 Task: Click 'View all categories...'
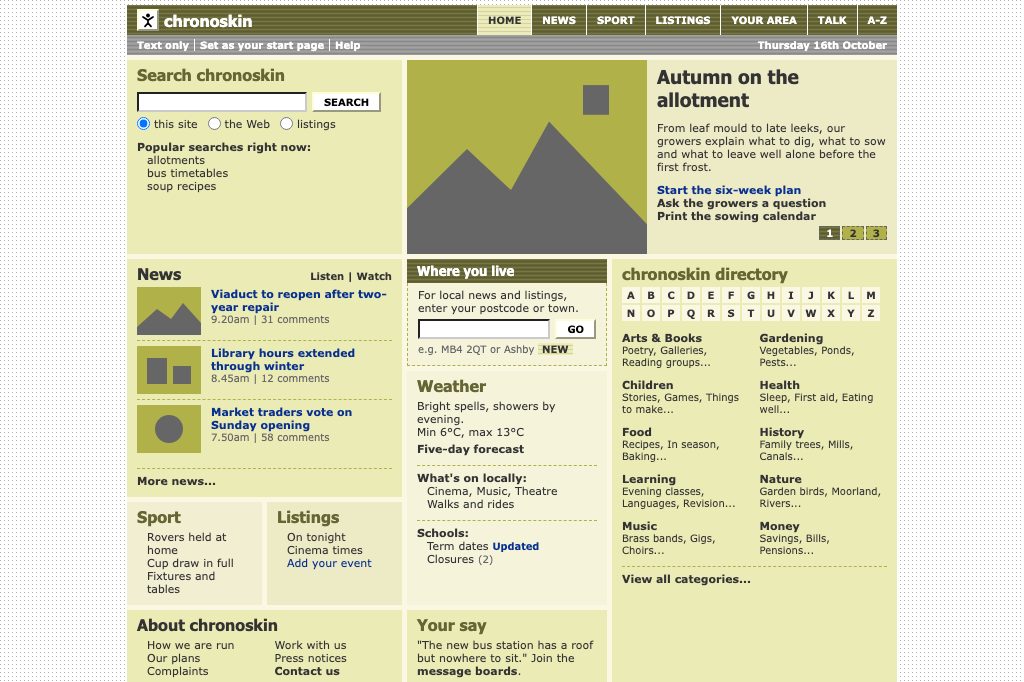point(686,579)
